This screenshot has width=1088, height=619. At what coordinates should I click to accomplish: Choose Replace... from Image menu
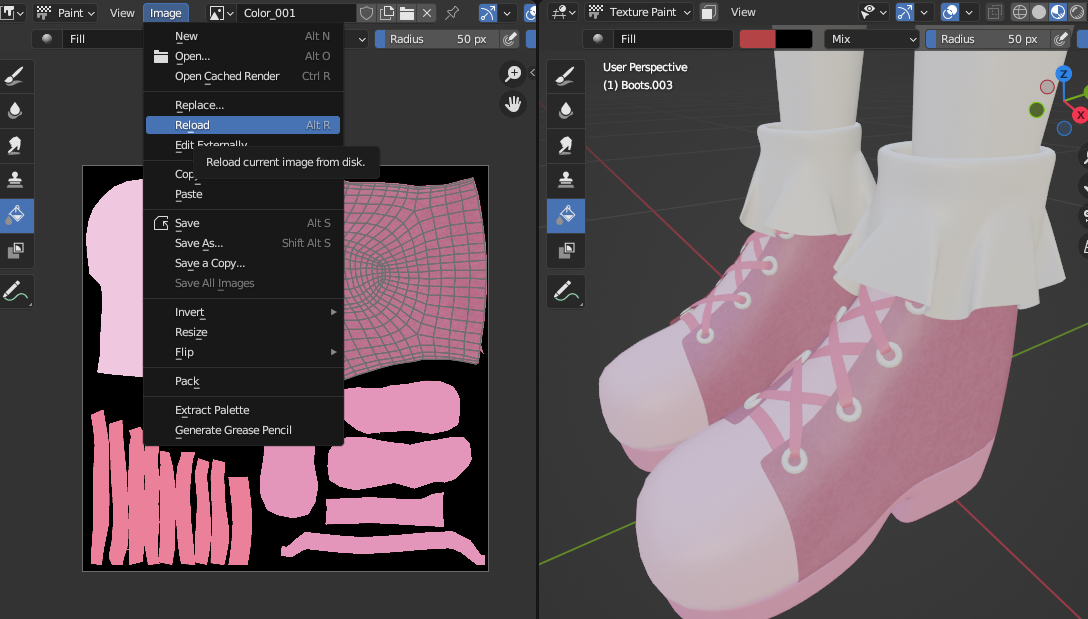pos(243,105)
